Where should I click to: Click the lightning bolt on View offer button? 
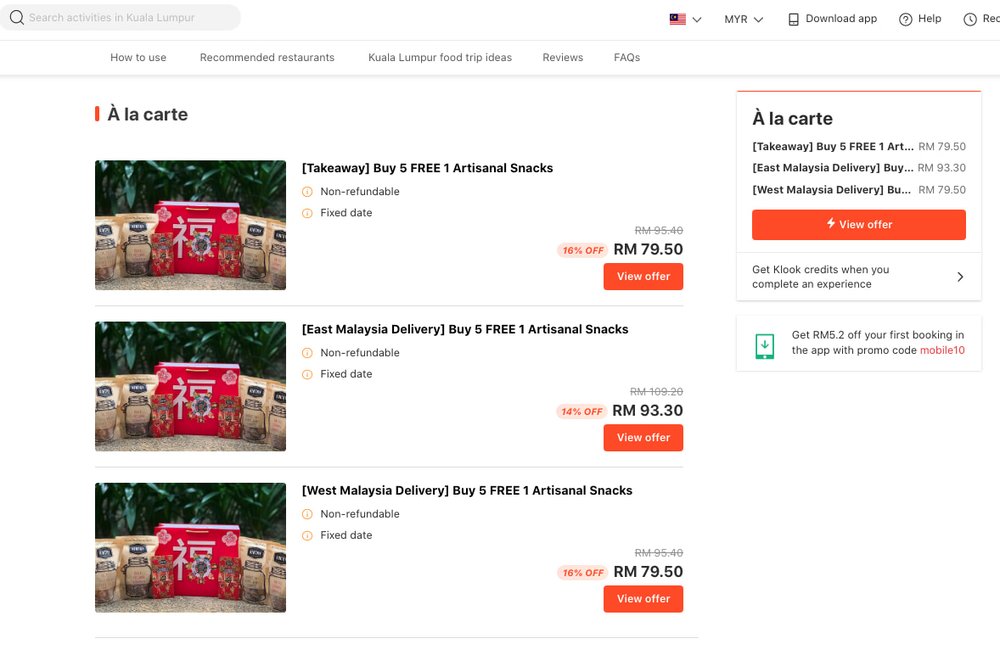tap(831, 225)
